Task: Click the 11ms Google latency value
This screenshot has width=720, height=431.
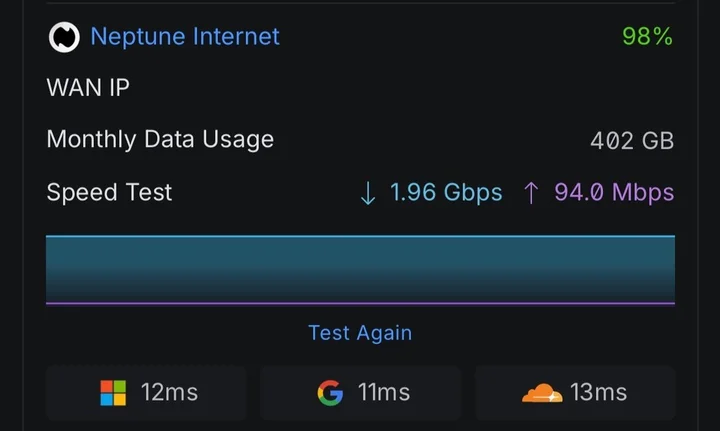Action: click(384, 393)
